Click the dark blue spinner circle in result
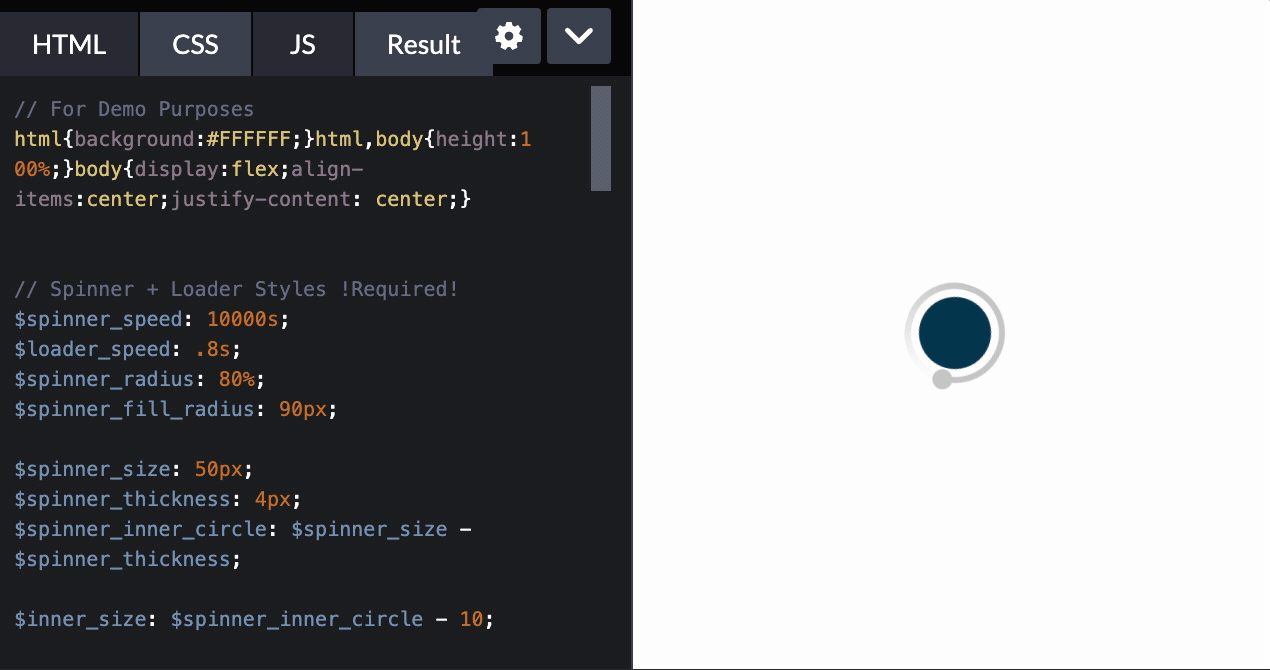Image resolution: width=1270 pixels, height=670 pixels. coord(955,333)
